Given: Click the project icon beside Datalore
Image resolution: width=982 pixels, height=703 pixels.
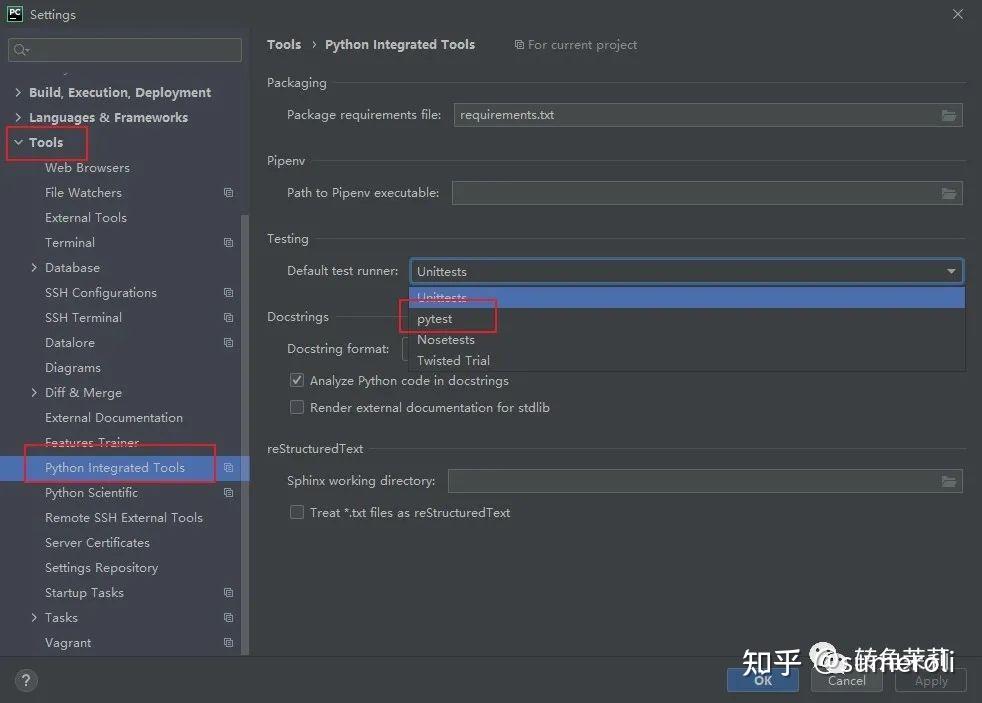Looking at the screenshot, I should [229, 343].
